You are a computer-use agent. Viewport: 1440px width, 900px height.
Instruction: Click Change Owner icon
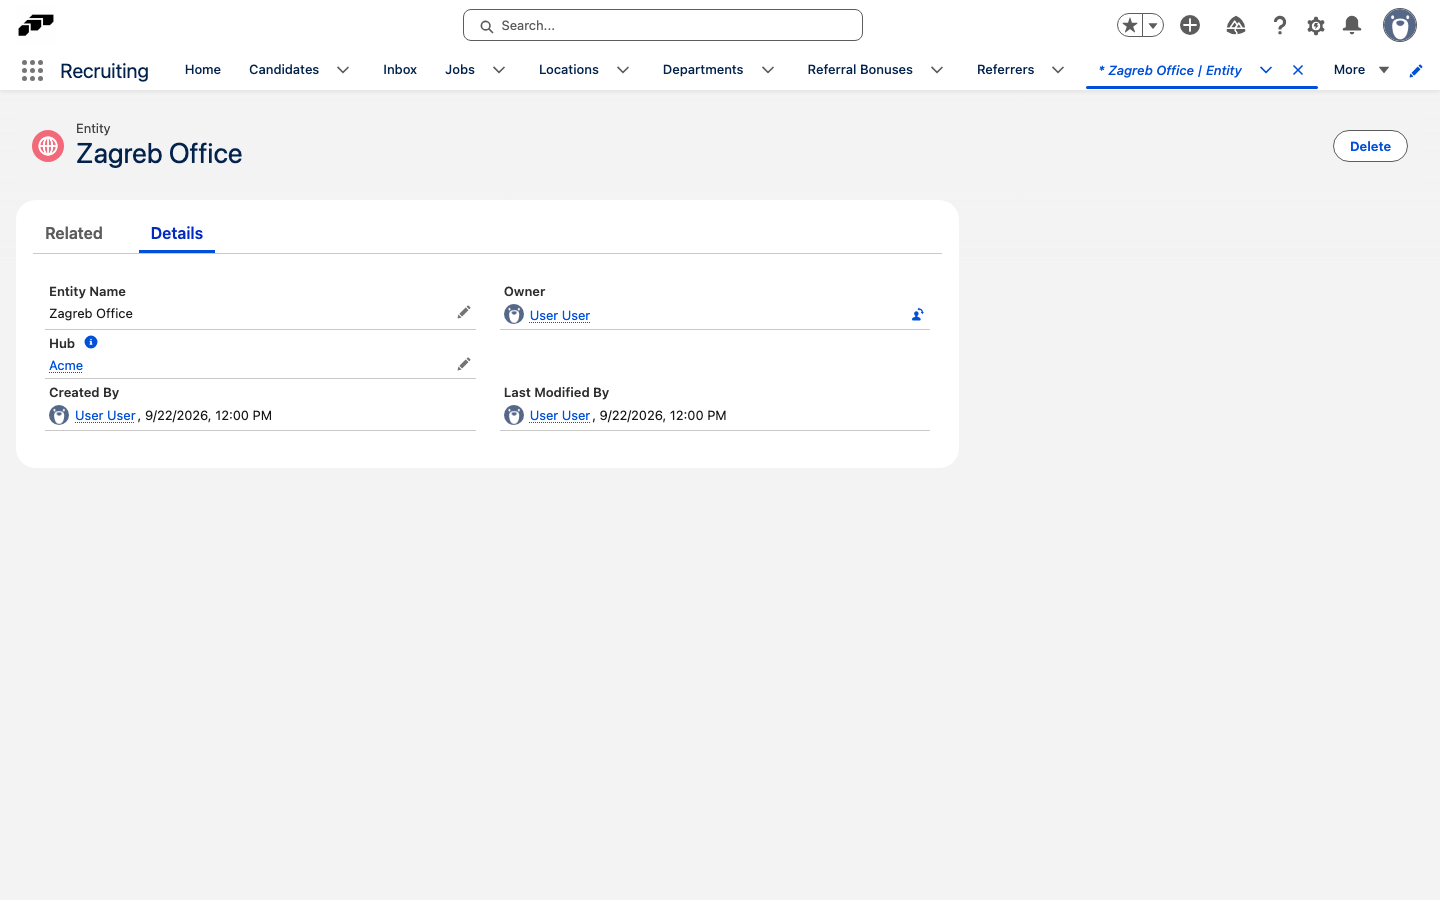point(918,314)
